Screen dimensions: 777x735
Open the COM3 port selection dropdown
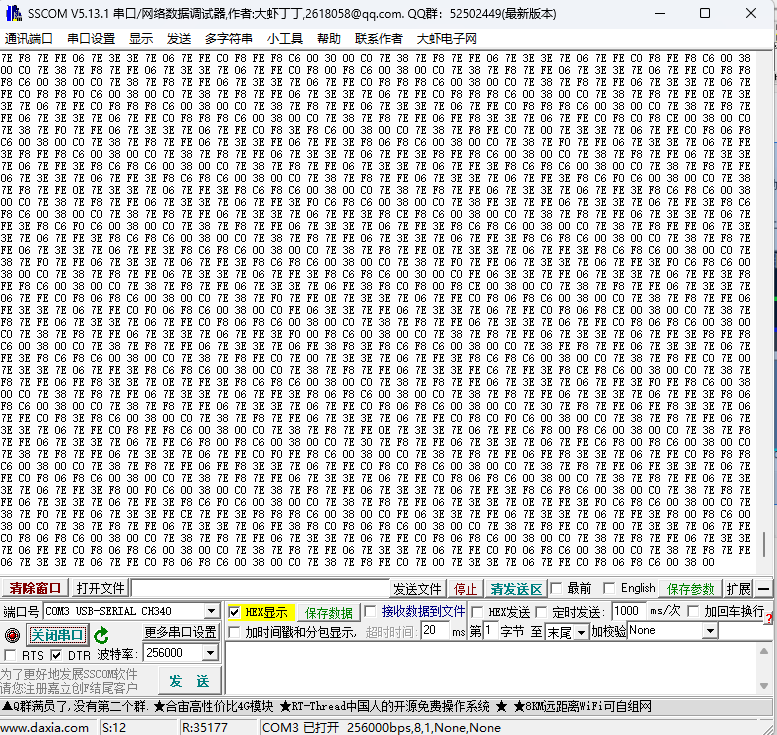[211, 611]
